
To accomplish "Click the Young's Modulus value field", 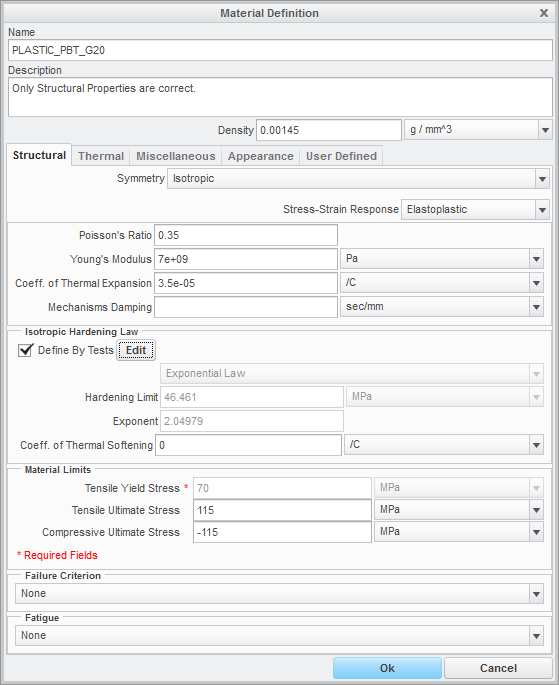I will (x=246, y=259).
